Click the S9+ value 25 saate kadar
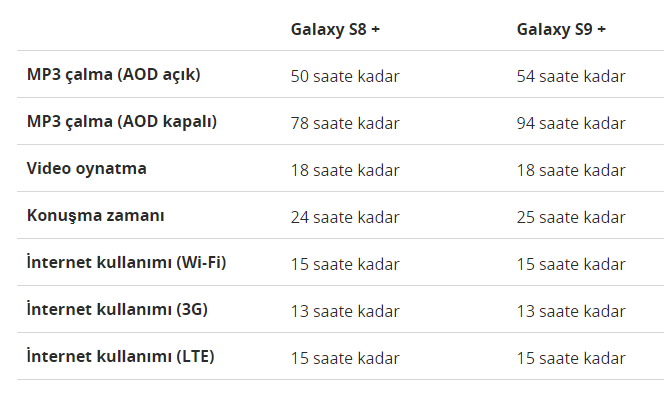 click(x=571, y=218)
